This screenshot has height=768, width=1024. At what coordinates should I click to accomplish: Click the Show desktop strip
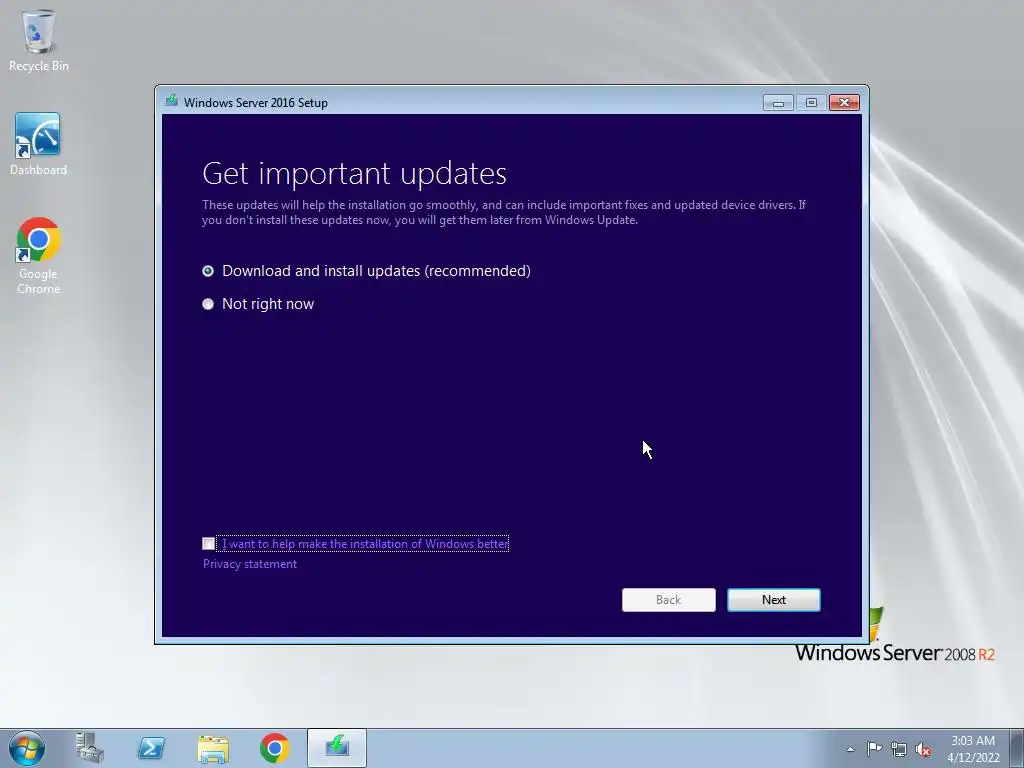pyautogui.click(x=1017, y=748)
